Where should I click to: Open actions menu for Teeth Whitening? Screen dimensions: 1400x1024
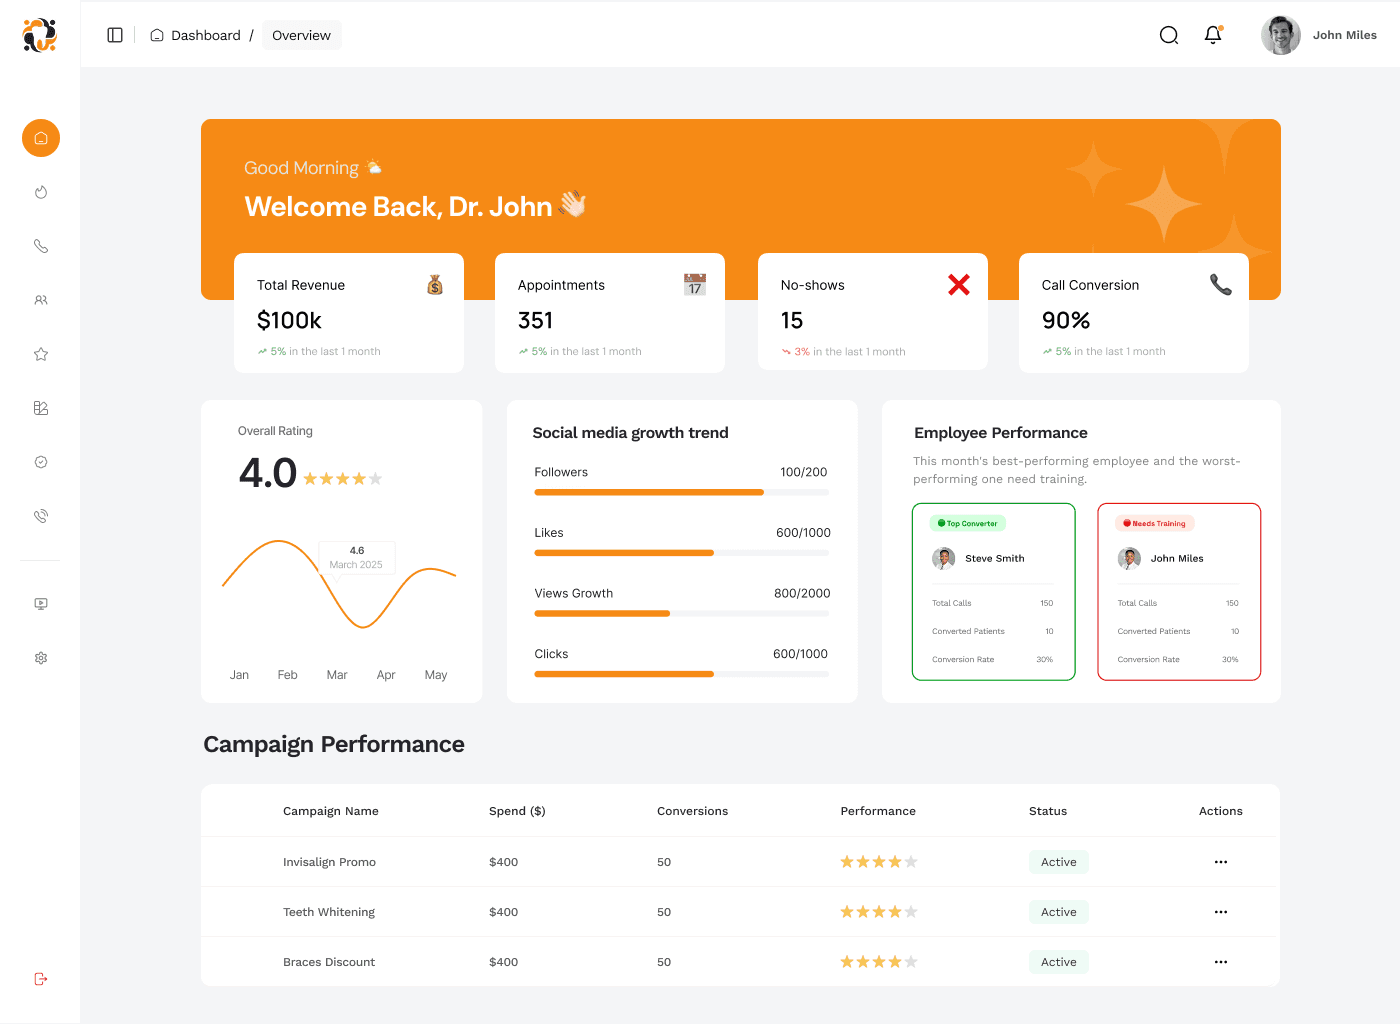click(1221, 912)
